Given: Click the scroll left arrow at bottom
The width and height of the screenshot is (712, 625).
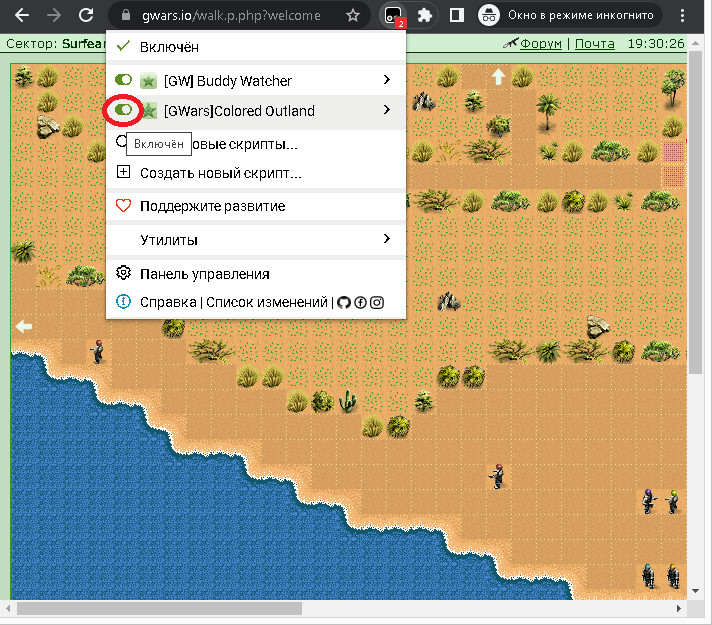Looking at the screenshot, I should 8,609.
